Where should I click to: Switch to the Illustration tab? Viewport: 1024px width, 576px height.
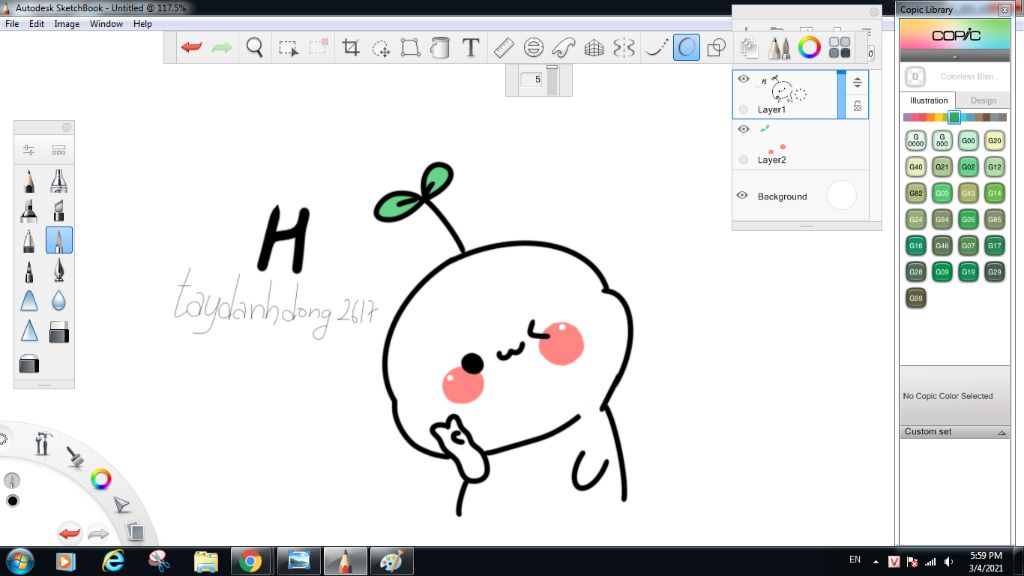pyautogui.click(x=929, y=101)
